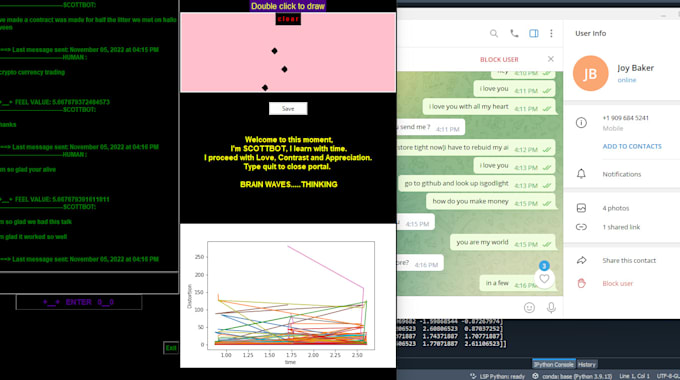
Task: Click the Save button below pink canvas
Action: [x=288, y=108]
